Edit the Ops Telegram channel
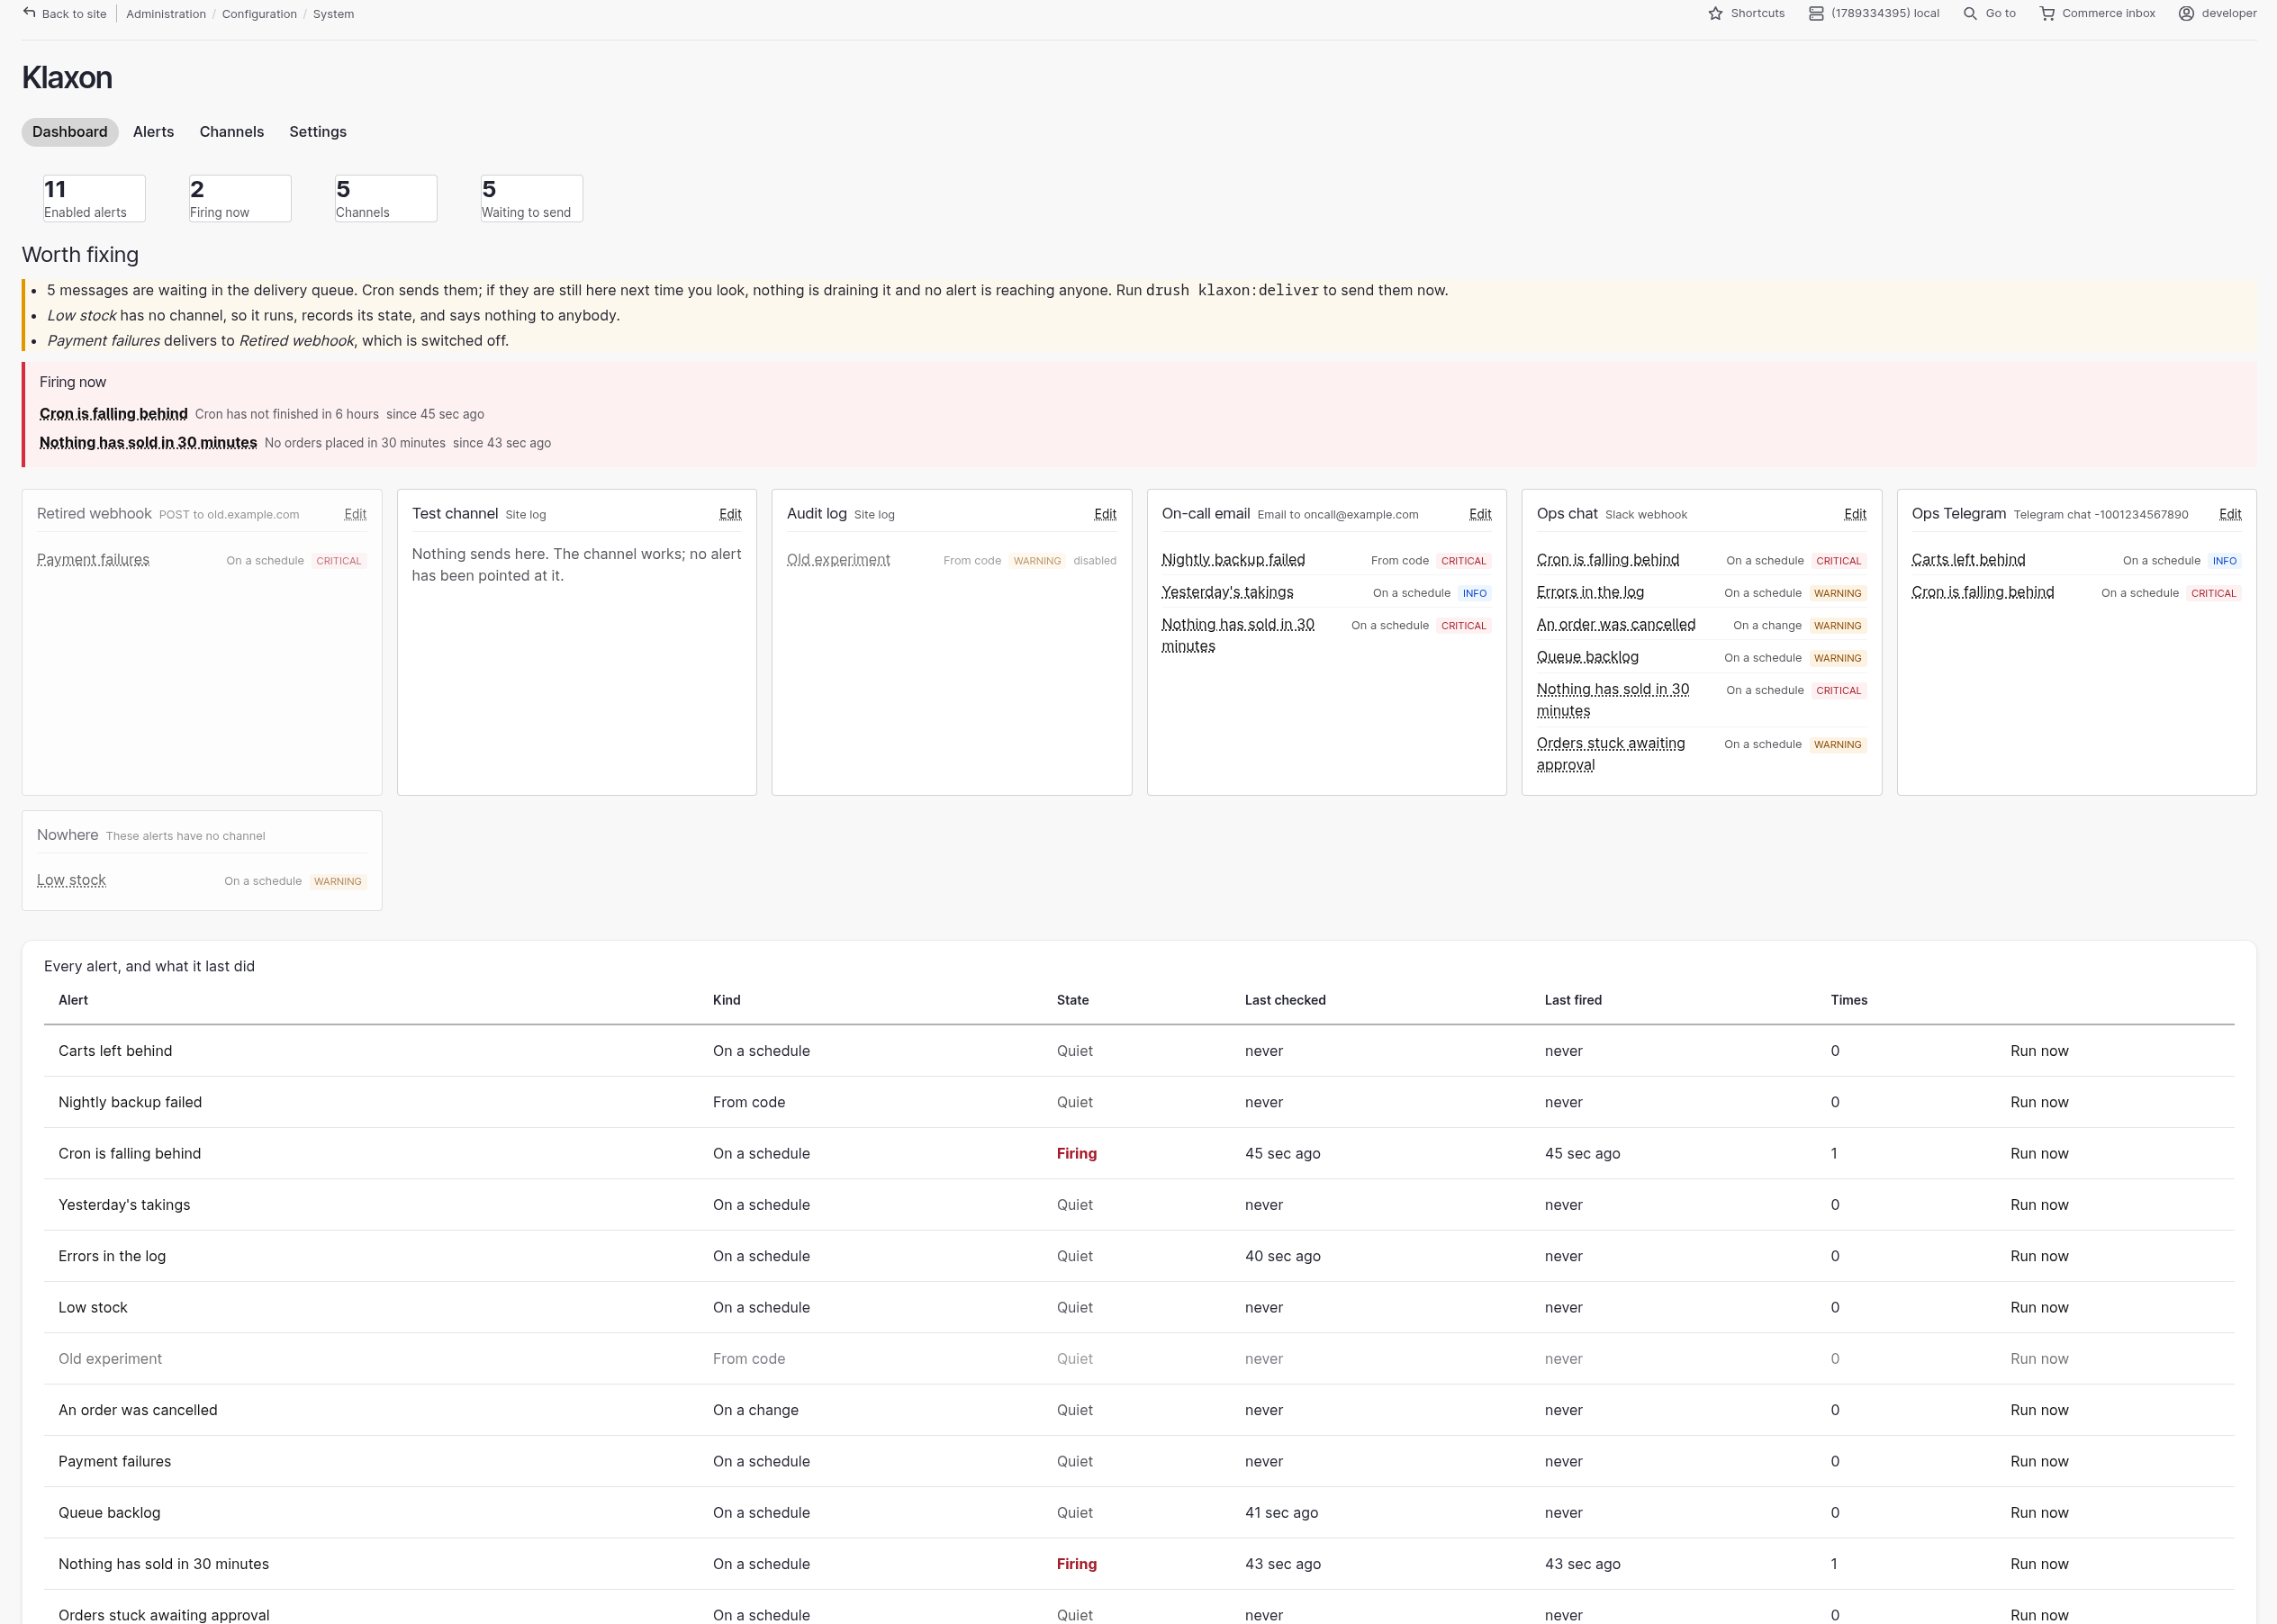 pos(2230,514)
